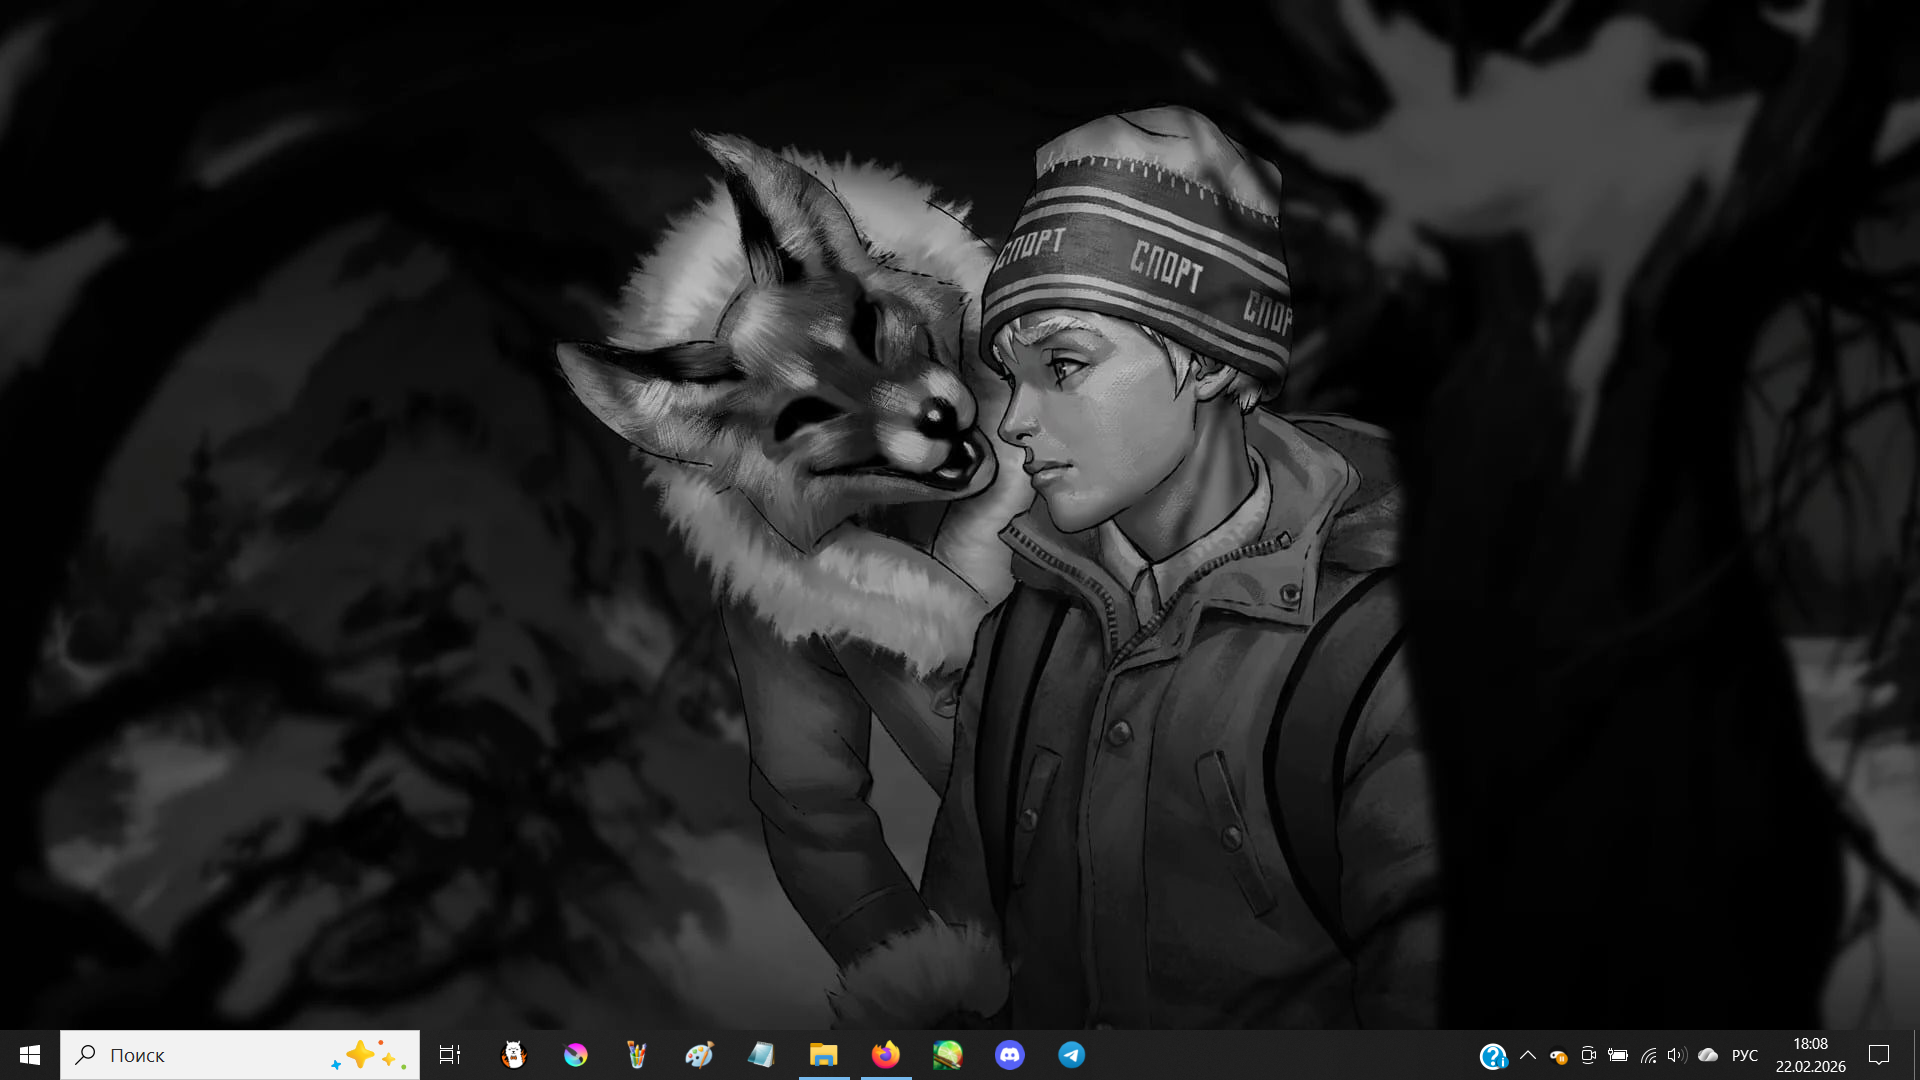Open the notification Action Center

(1879, 1055)
